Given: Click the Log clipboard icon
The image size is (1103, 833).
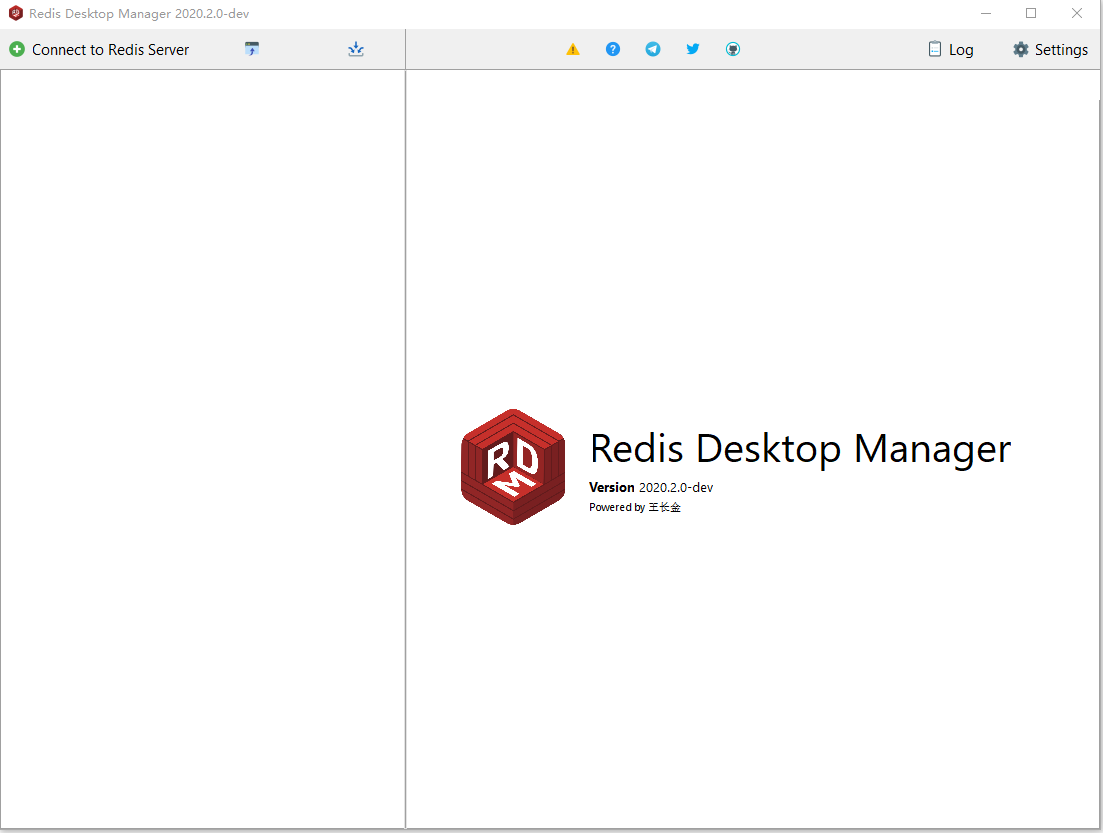Looking at the screenshot, I should click(934, 49).
